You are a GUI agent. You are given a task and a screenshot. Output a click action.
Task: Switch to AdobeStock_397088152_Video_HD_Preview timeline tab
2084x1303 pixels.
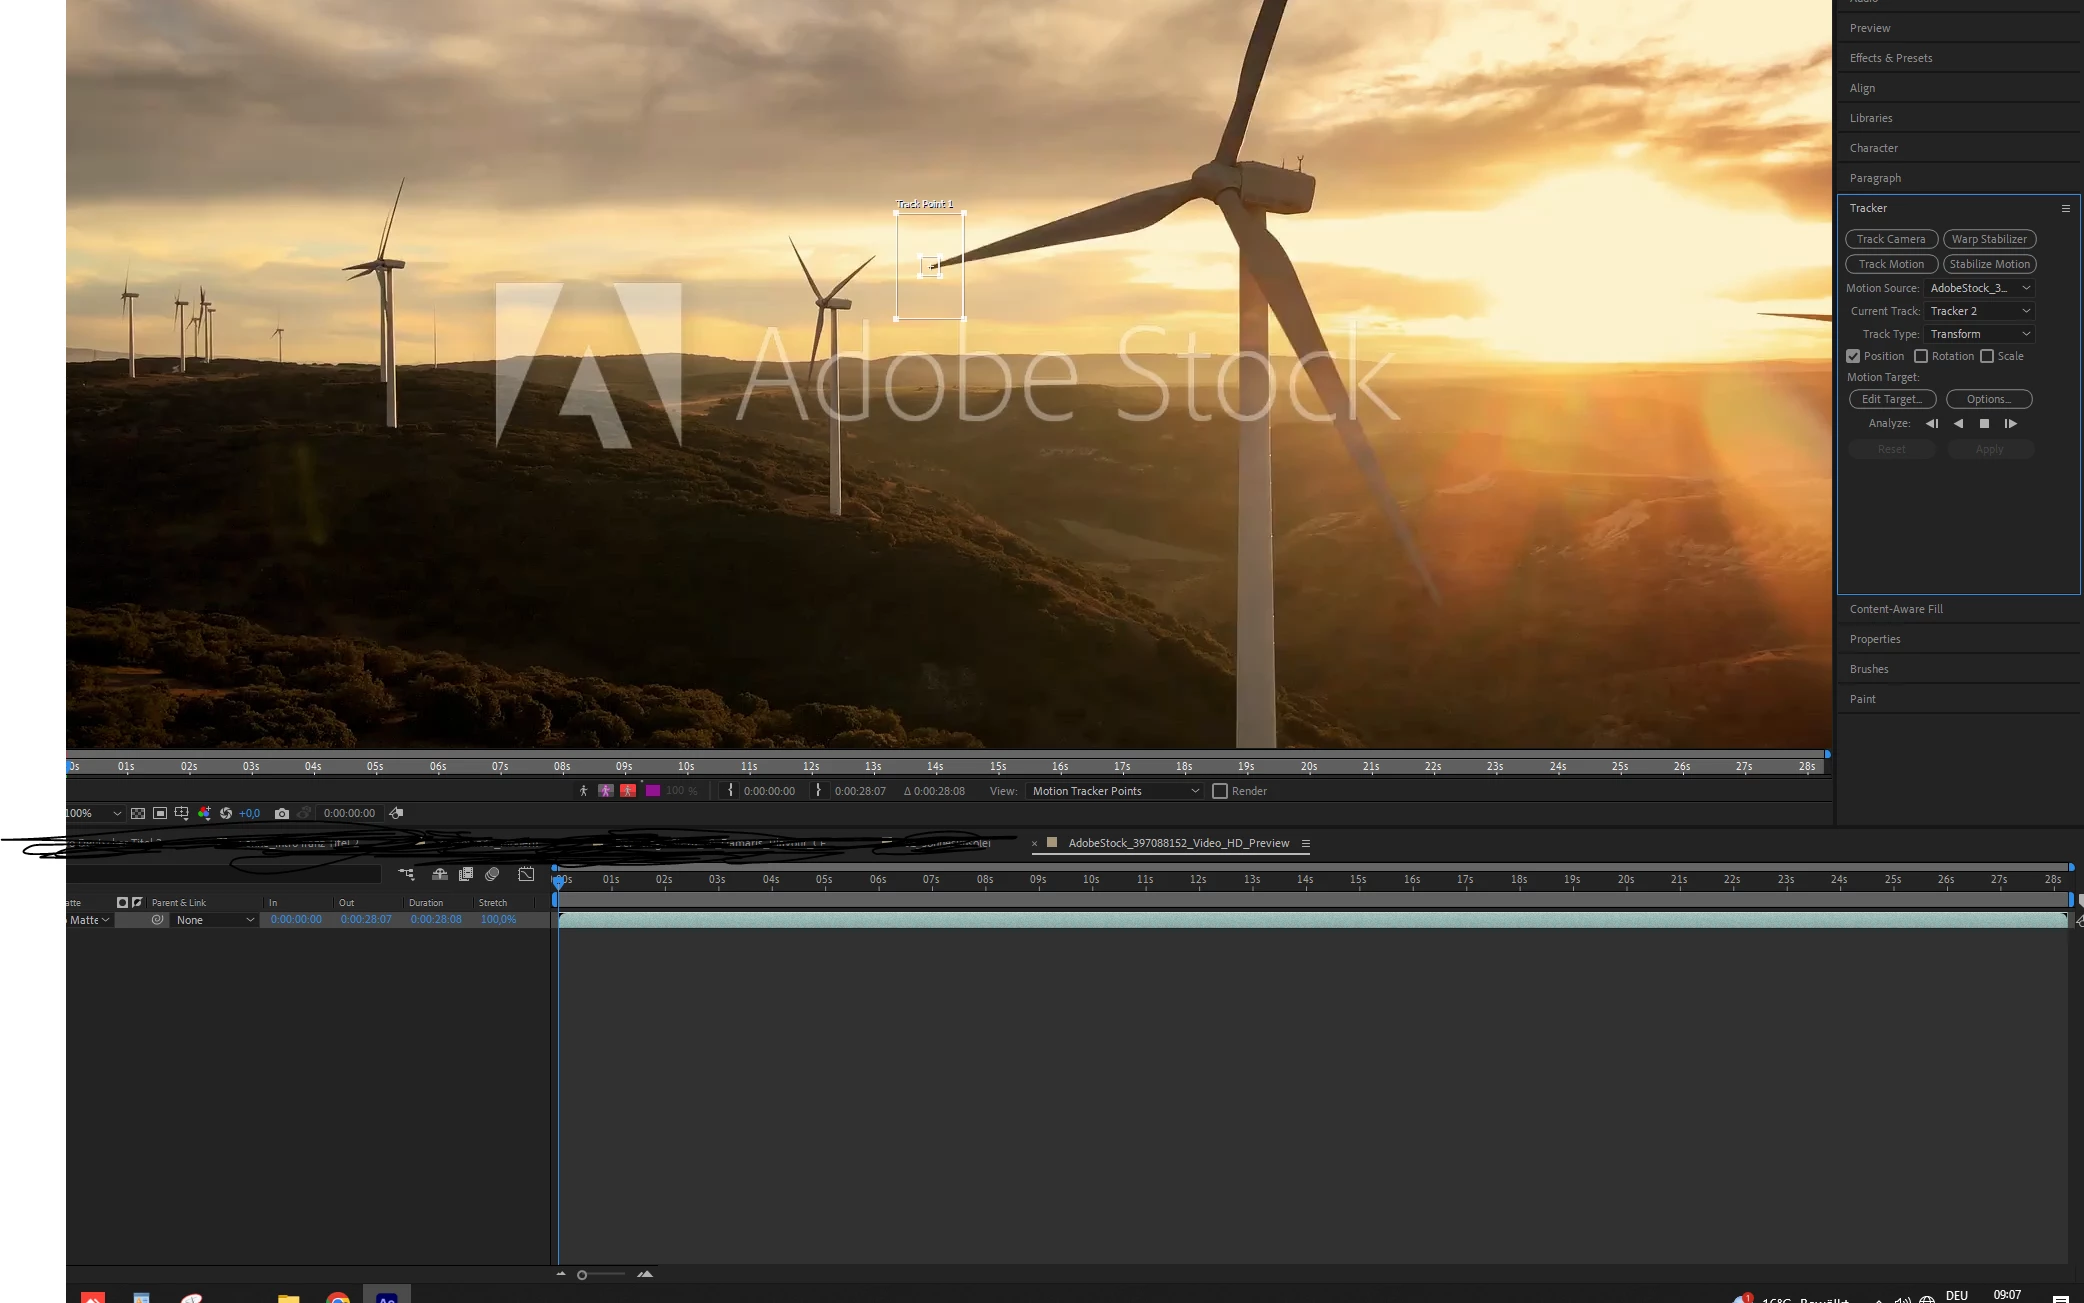click(x=1178, y=843)
